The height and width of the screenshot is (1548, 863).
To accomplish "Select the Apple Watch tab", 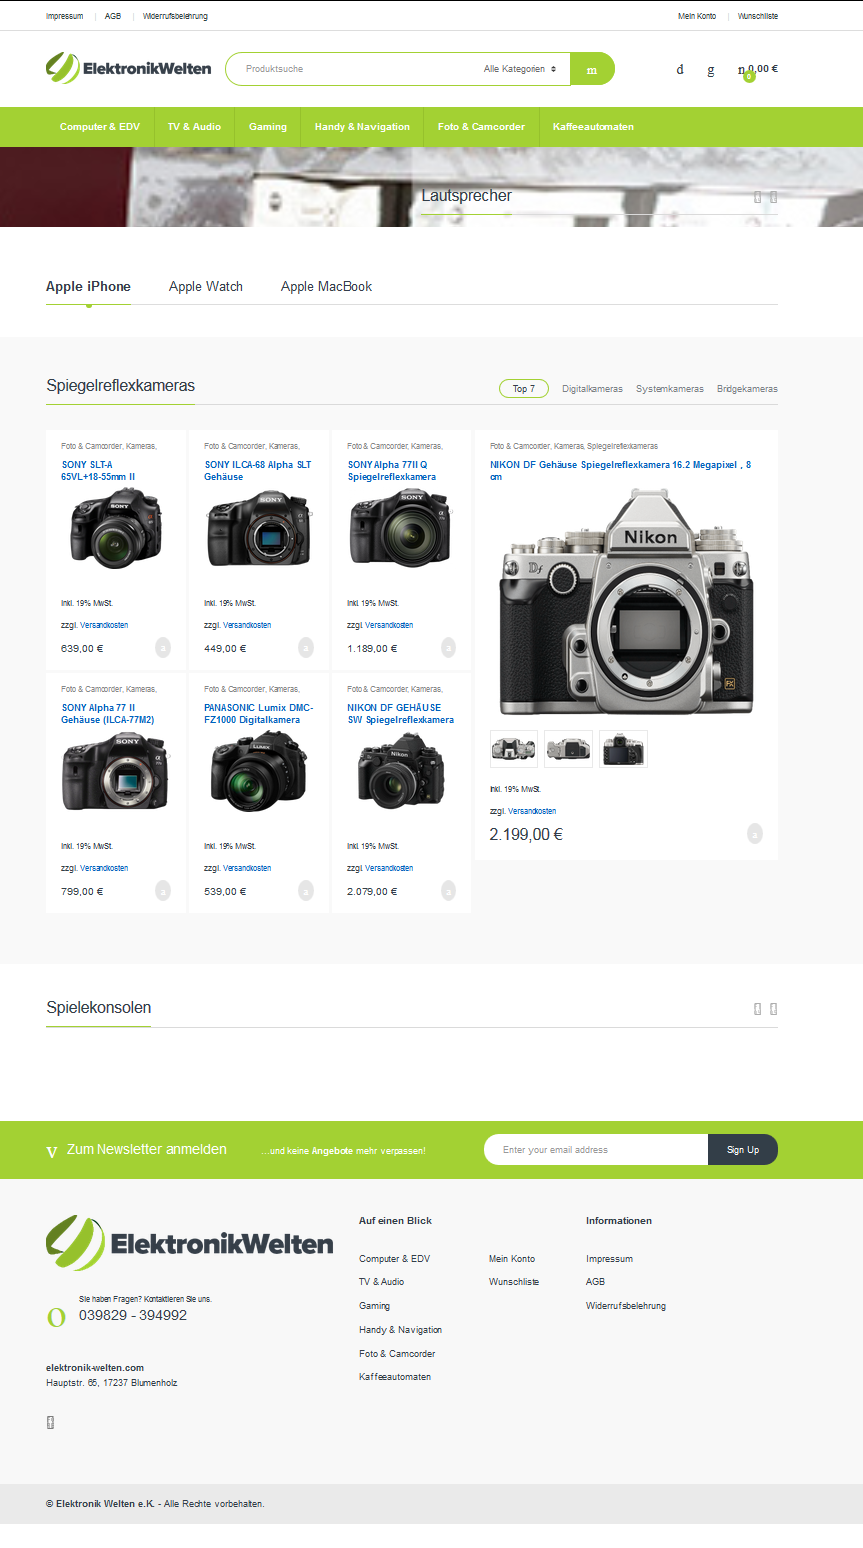I will [x=206, y=286].
